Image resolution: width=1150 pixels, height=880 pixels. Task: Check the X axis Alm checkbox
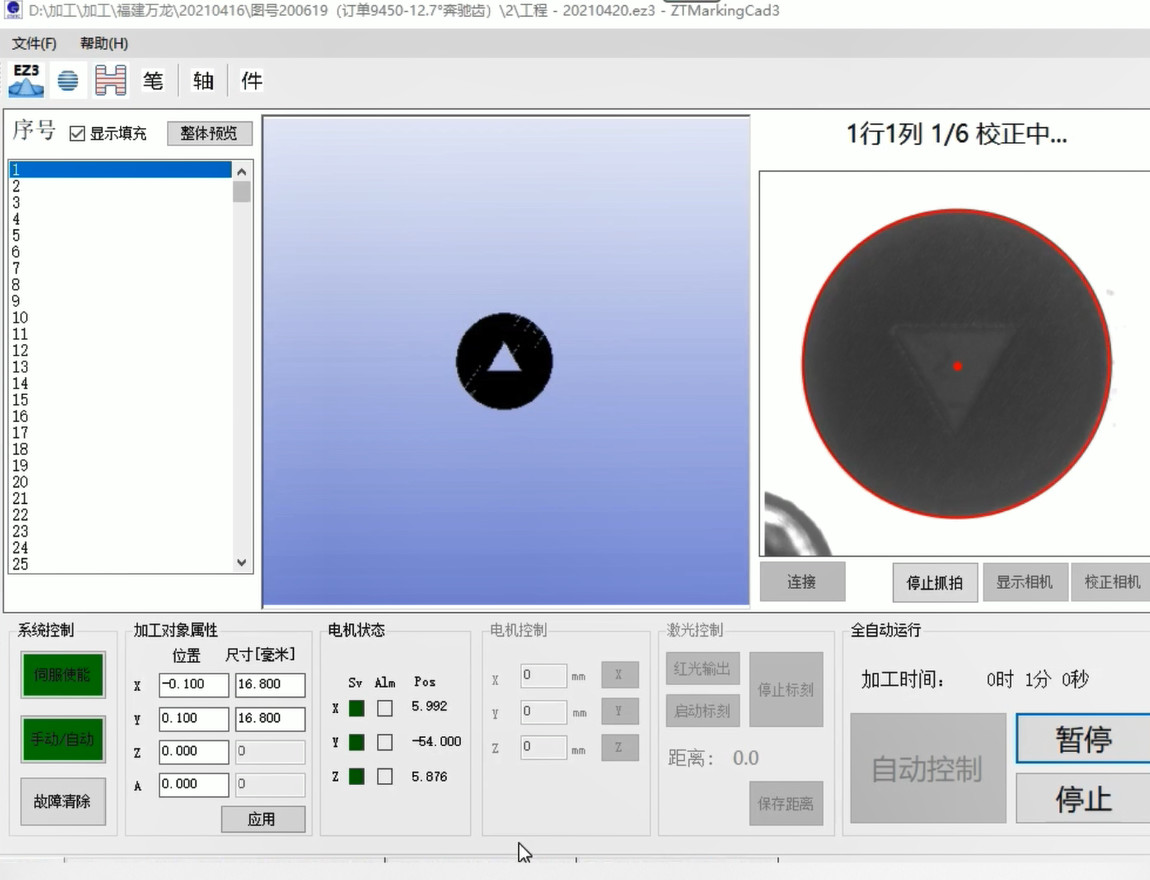[x=385, y=708]
